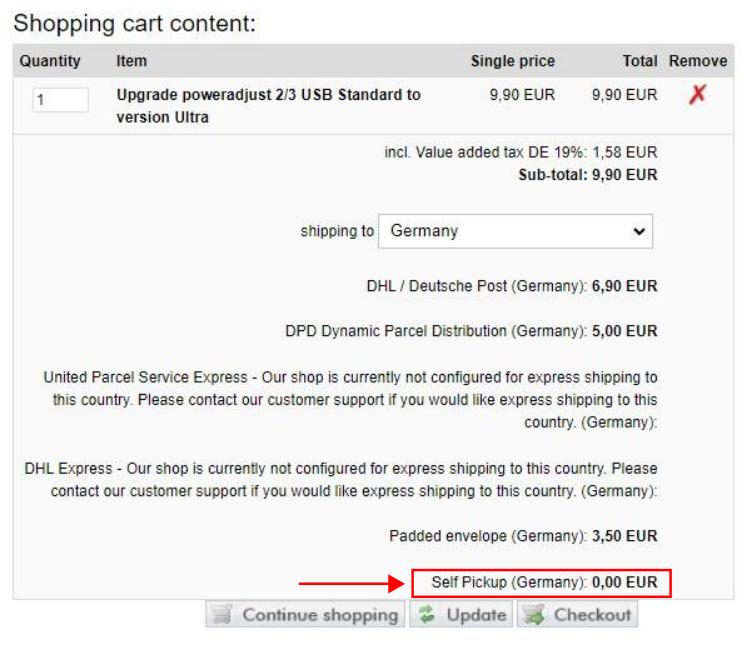Click the Remove column header
The height and width of the screenshot is (645, 741).
[698, 61]
